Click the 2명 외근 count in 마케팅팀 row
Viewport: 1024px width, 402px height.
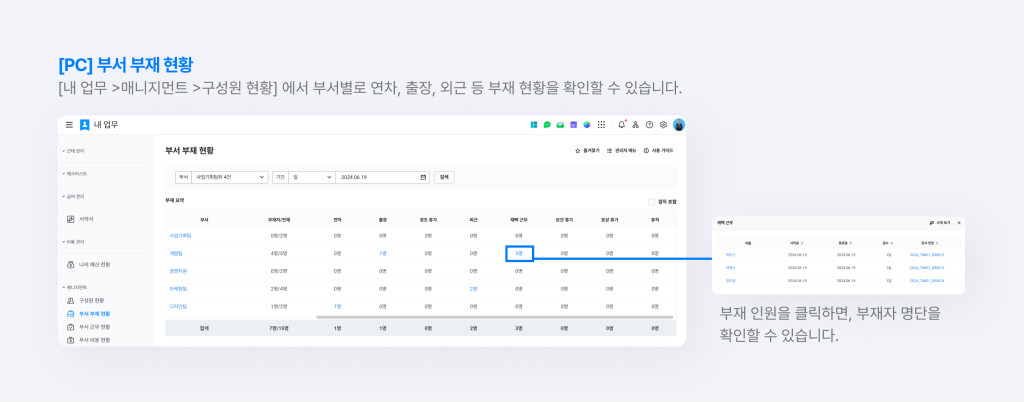coord(473,288)
